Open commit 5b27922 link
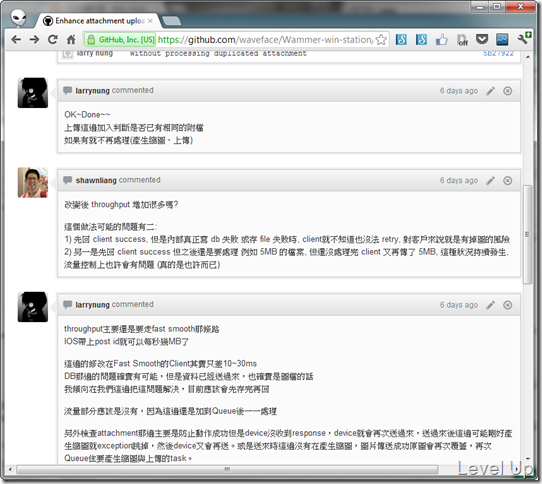The image size is (542, 484). [498, 53]
